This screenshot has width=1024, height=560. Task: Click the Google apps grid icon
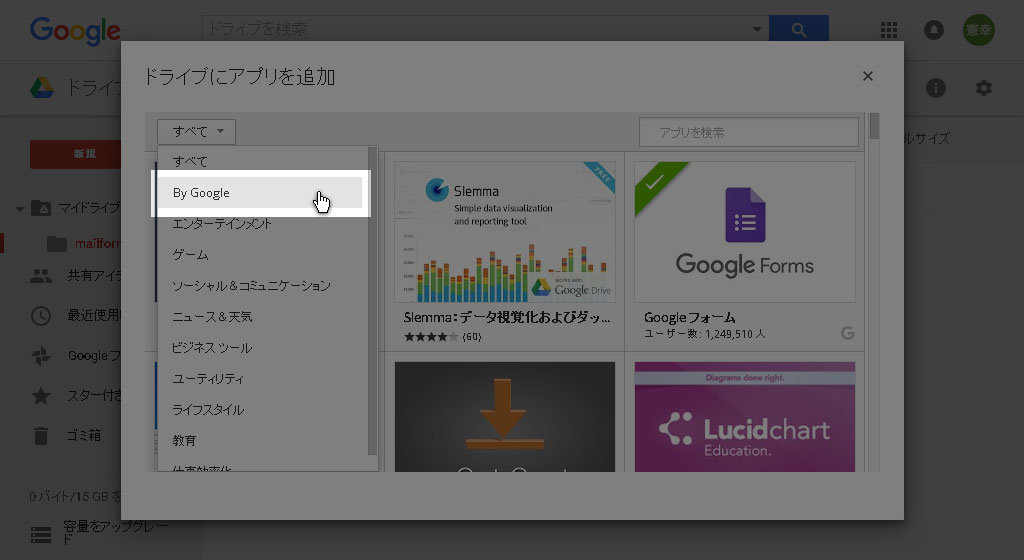click(888, 30)
